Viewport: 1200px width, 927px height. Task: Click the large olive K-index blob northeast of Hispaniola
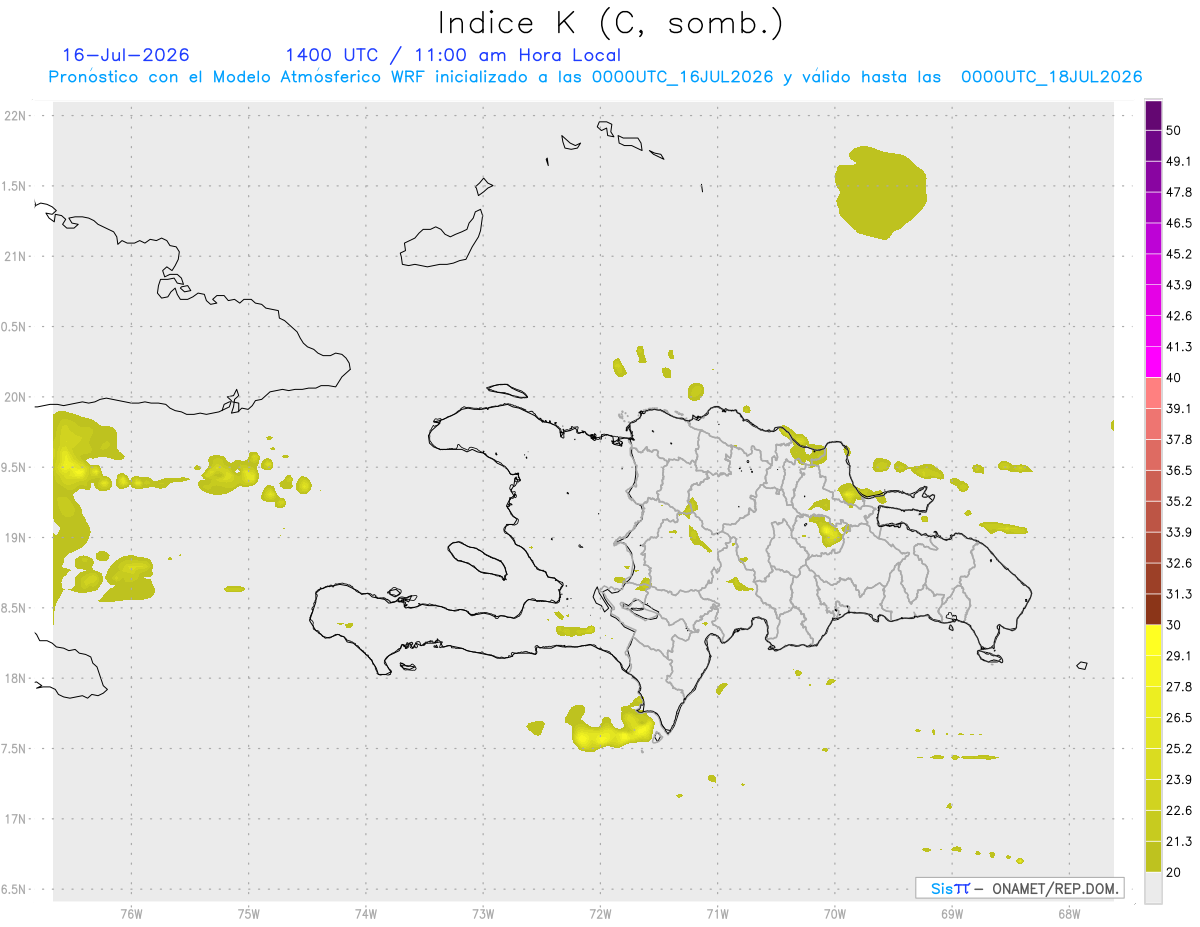point(881,192)
